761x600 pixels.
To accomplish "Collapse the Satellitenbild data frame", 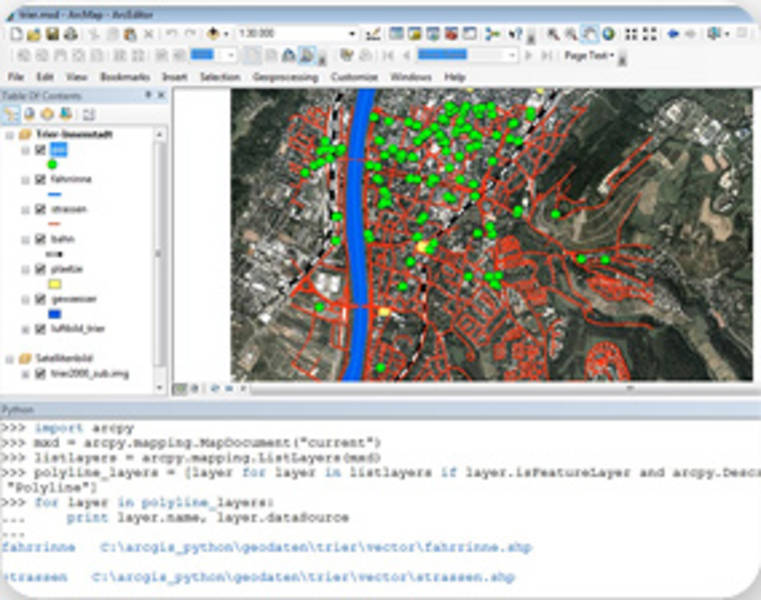I will (9, 359).
